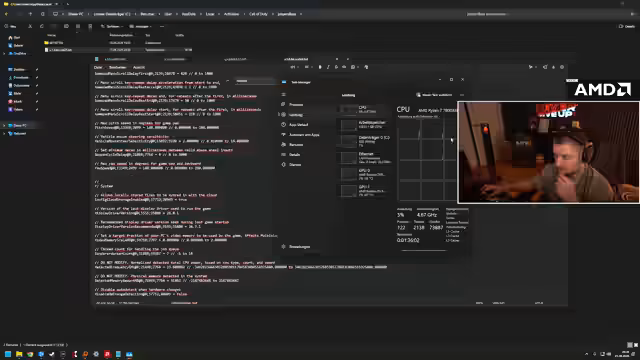Click the Explorer delete (trash) icon
This screenshot has width=640, height=360.
90,26
